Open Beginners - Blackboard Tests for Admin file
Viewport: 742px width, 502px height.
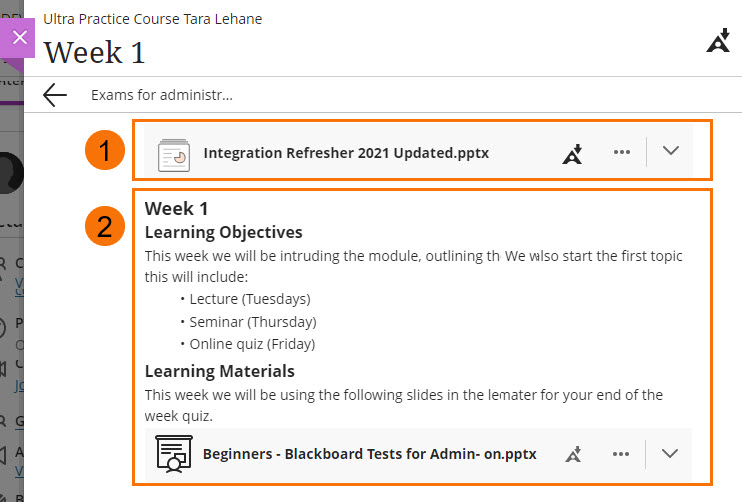369,454
